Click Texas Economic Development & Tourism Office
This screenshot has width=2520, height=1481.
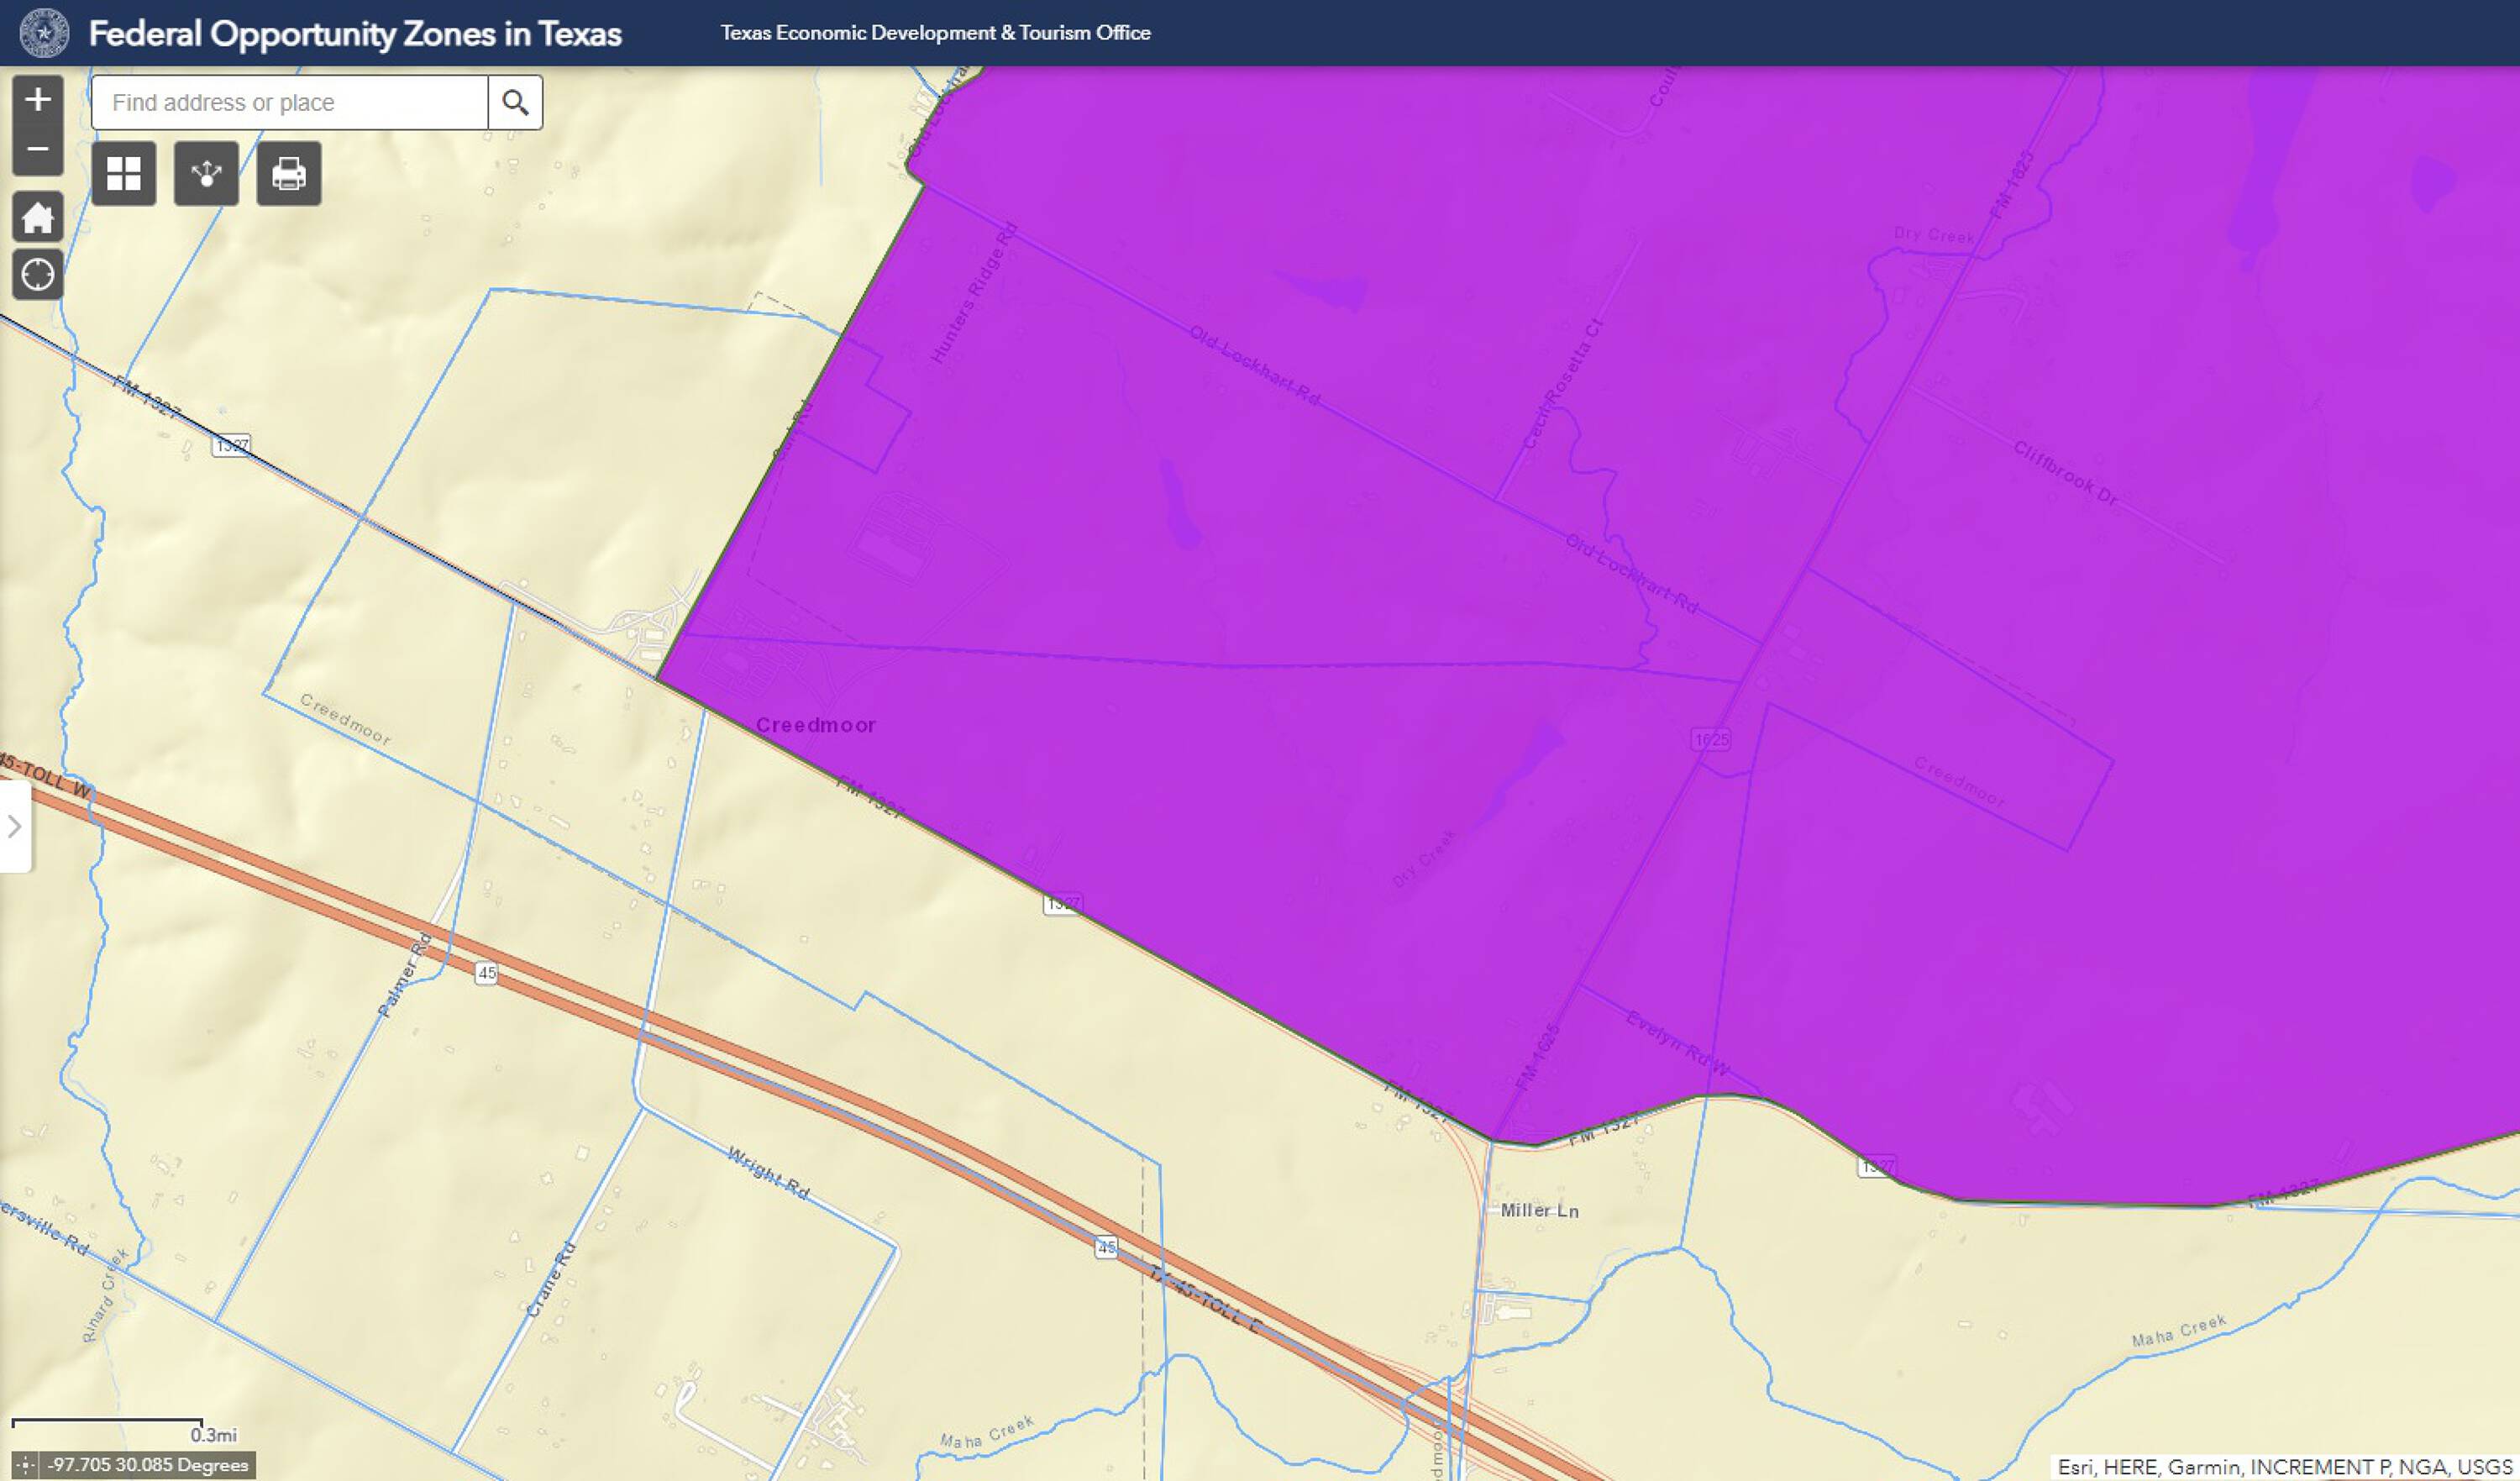coord(935,33)
